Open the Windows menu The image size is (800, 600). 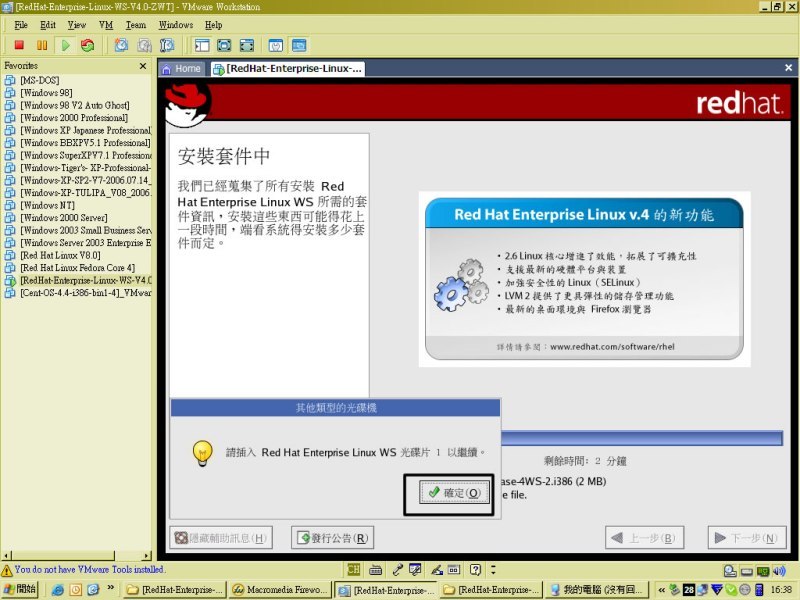pos(176,25)
